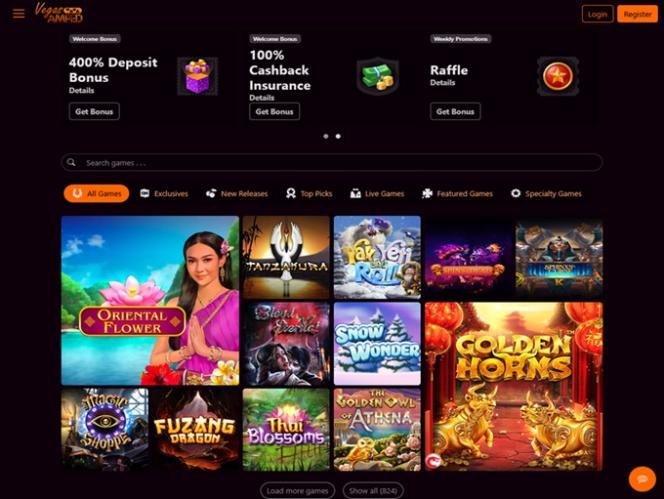The image size is (664, 499).
Task: Click the Vegas Amped logo
Action: pyautogui.click(x=59, y=13)
